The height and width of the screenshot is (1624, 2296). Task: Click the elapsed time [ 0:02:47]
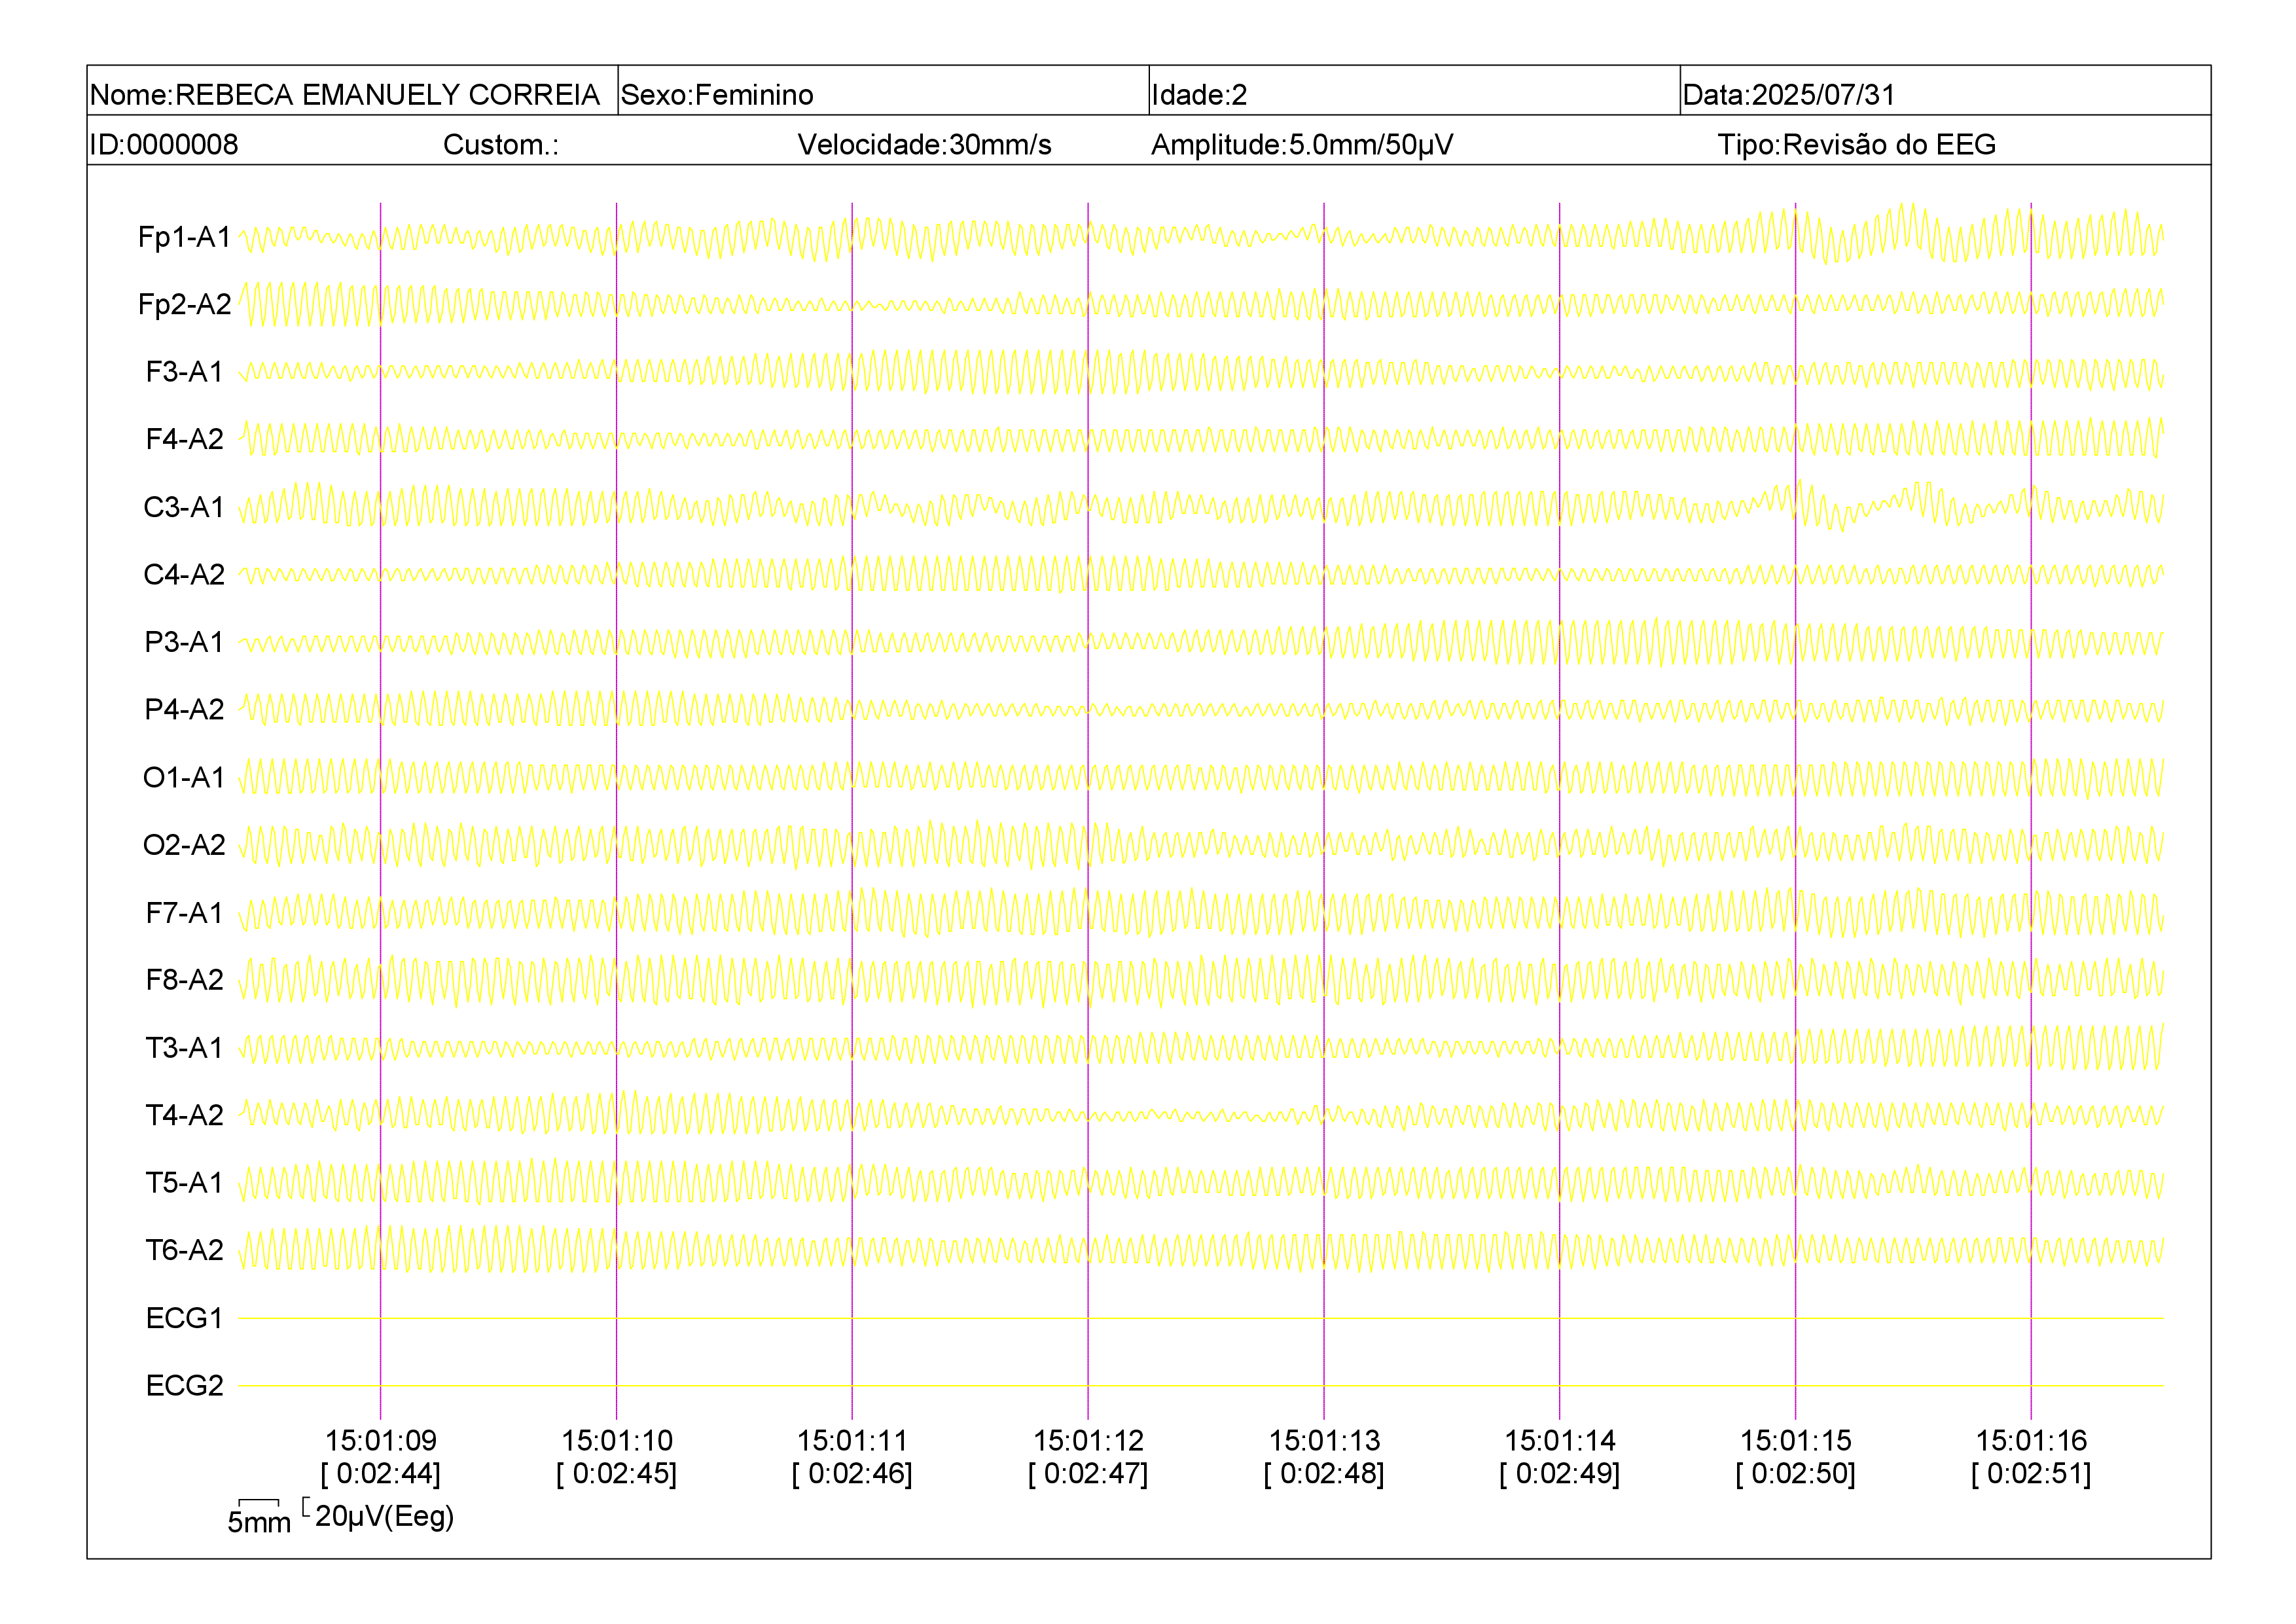coord(1088,1474)
